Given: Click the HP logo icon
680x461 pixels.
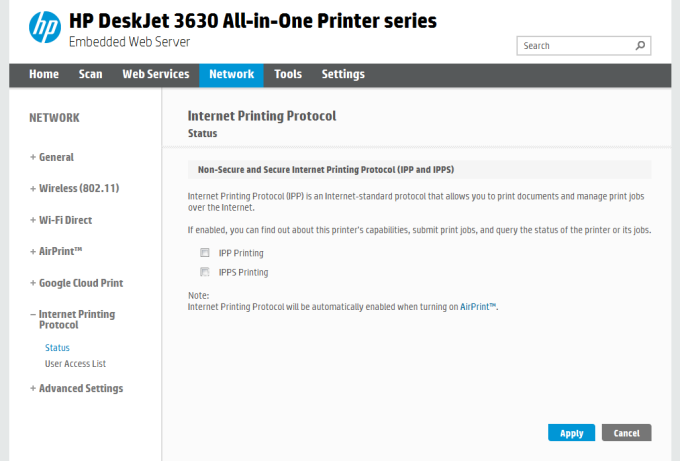Looking at the screenshot, I should coord(44,28).
